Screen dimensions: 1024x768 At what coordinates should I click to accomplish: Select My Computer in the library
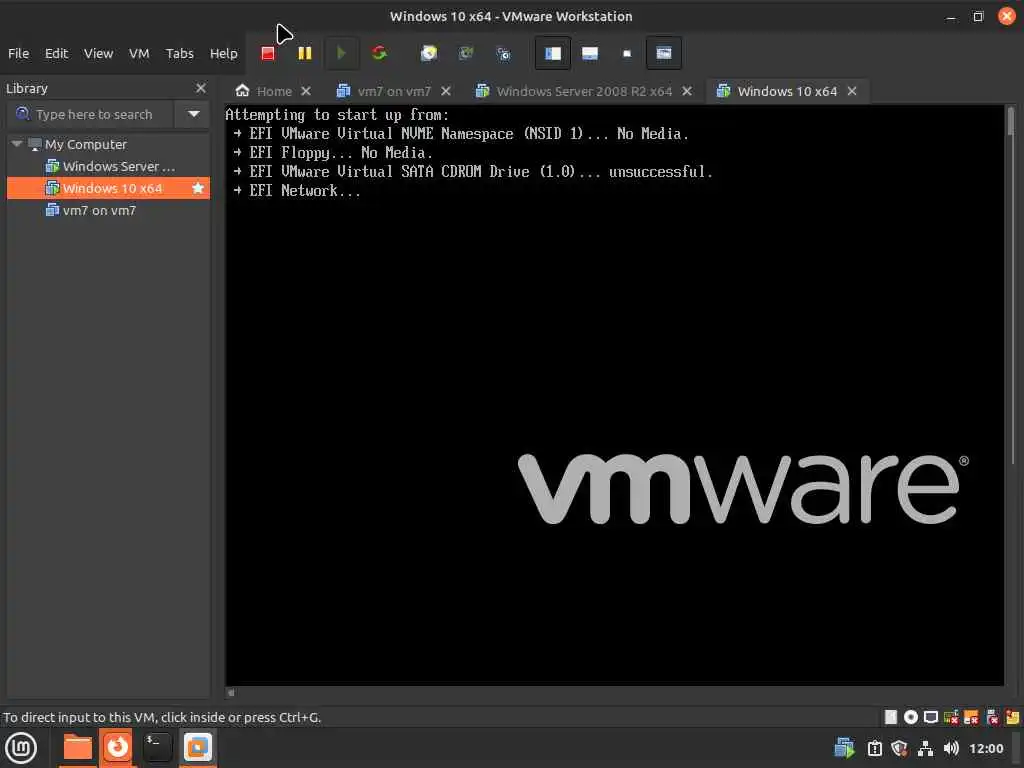pos(86,144)
